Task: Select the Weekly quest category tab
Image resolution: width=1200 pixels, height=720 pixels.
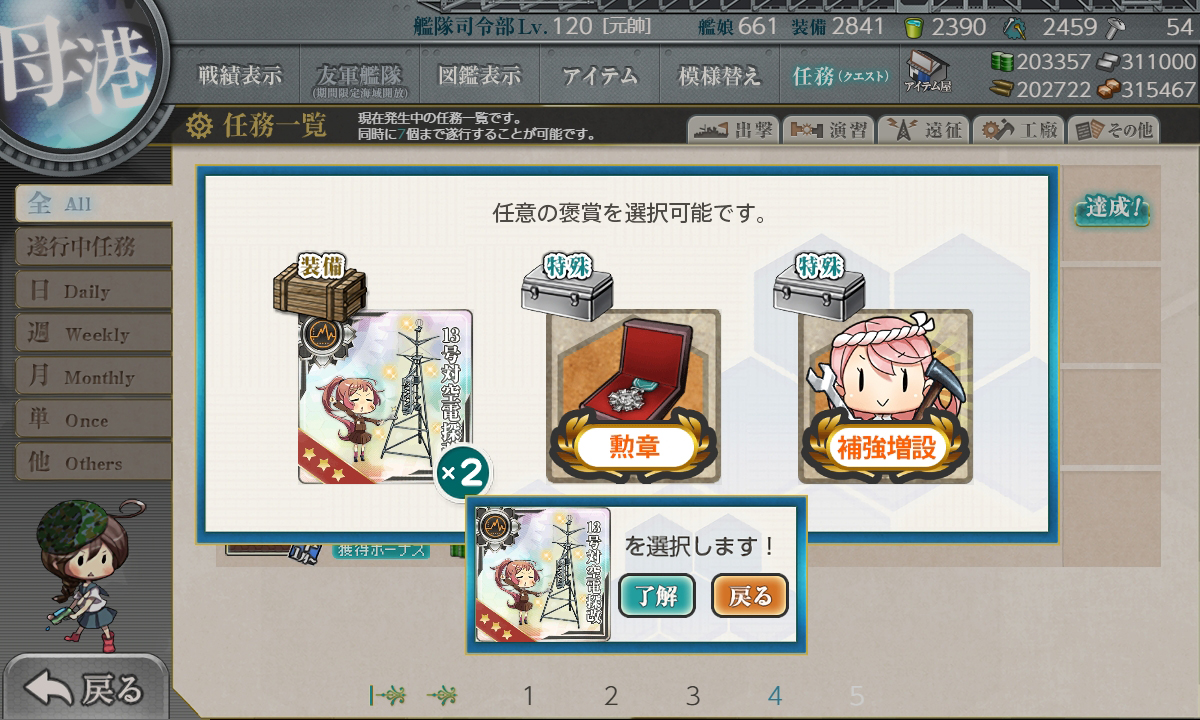Action: click(x=92, y=334)
